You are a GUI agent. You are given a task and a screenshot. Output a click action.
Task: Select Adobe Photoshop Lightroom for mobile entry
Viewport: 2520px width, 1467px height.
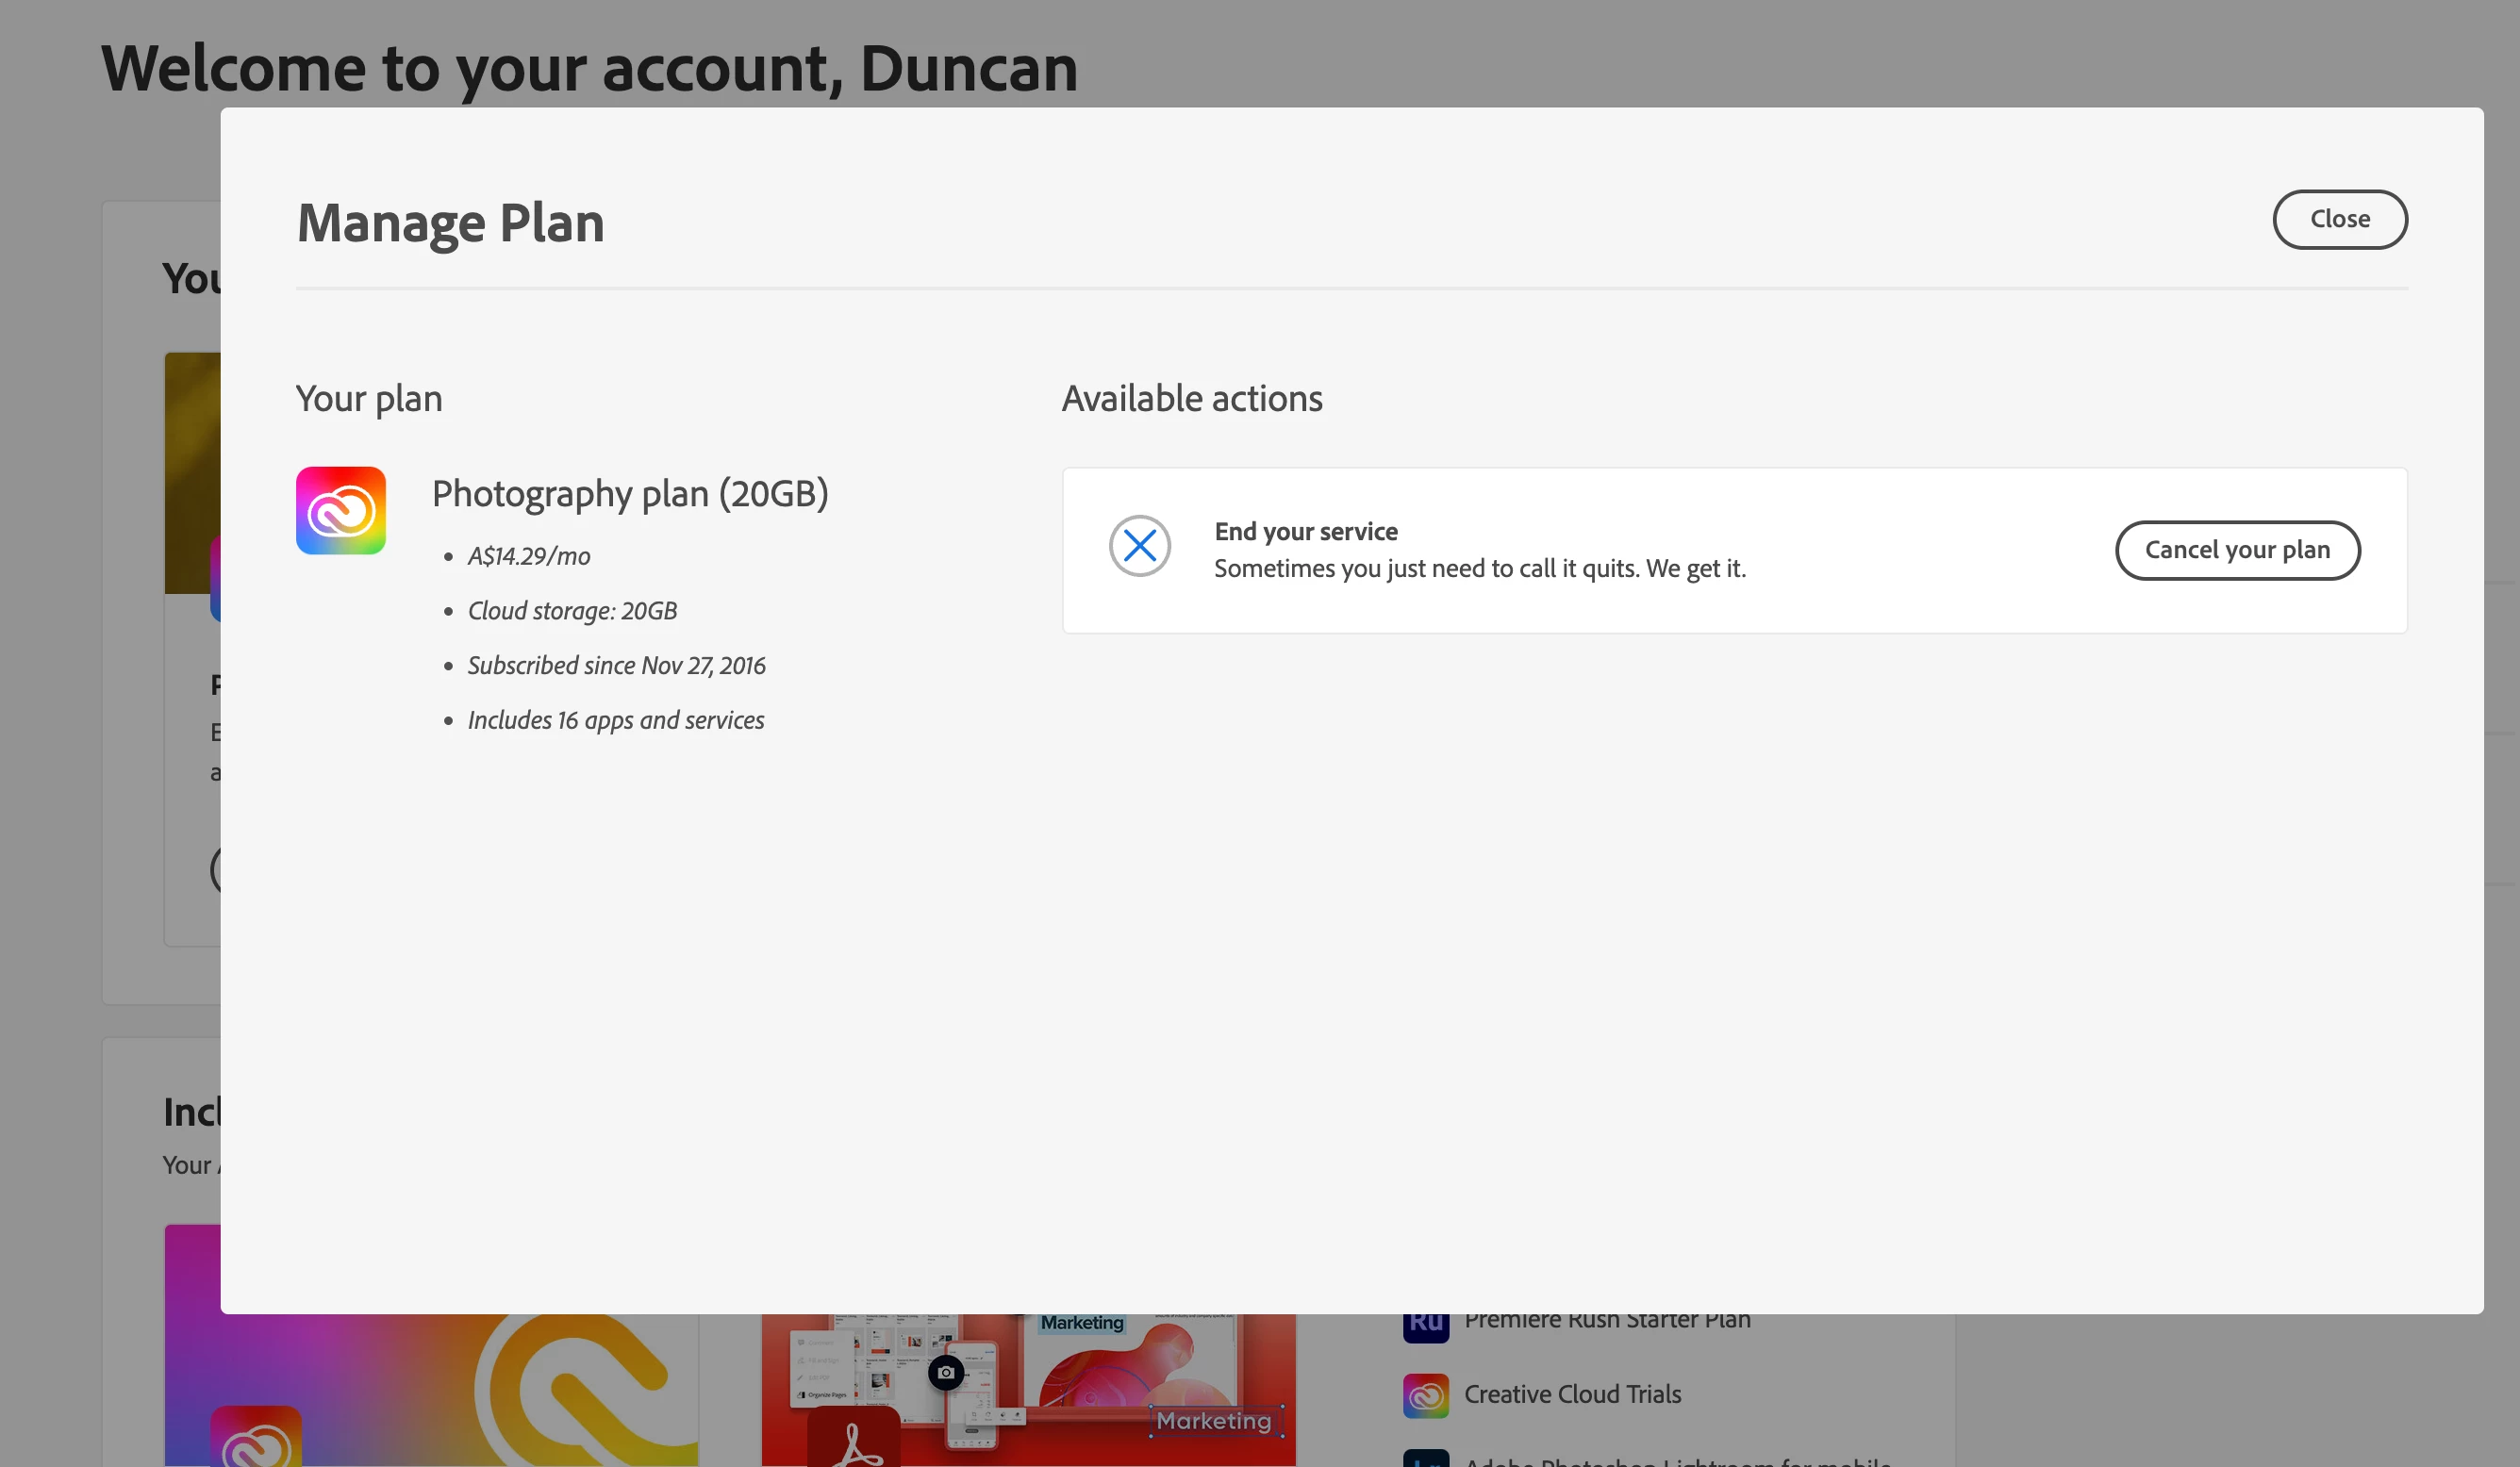pos(1676,1461)
